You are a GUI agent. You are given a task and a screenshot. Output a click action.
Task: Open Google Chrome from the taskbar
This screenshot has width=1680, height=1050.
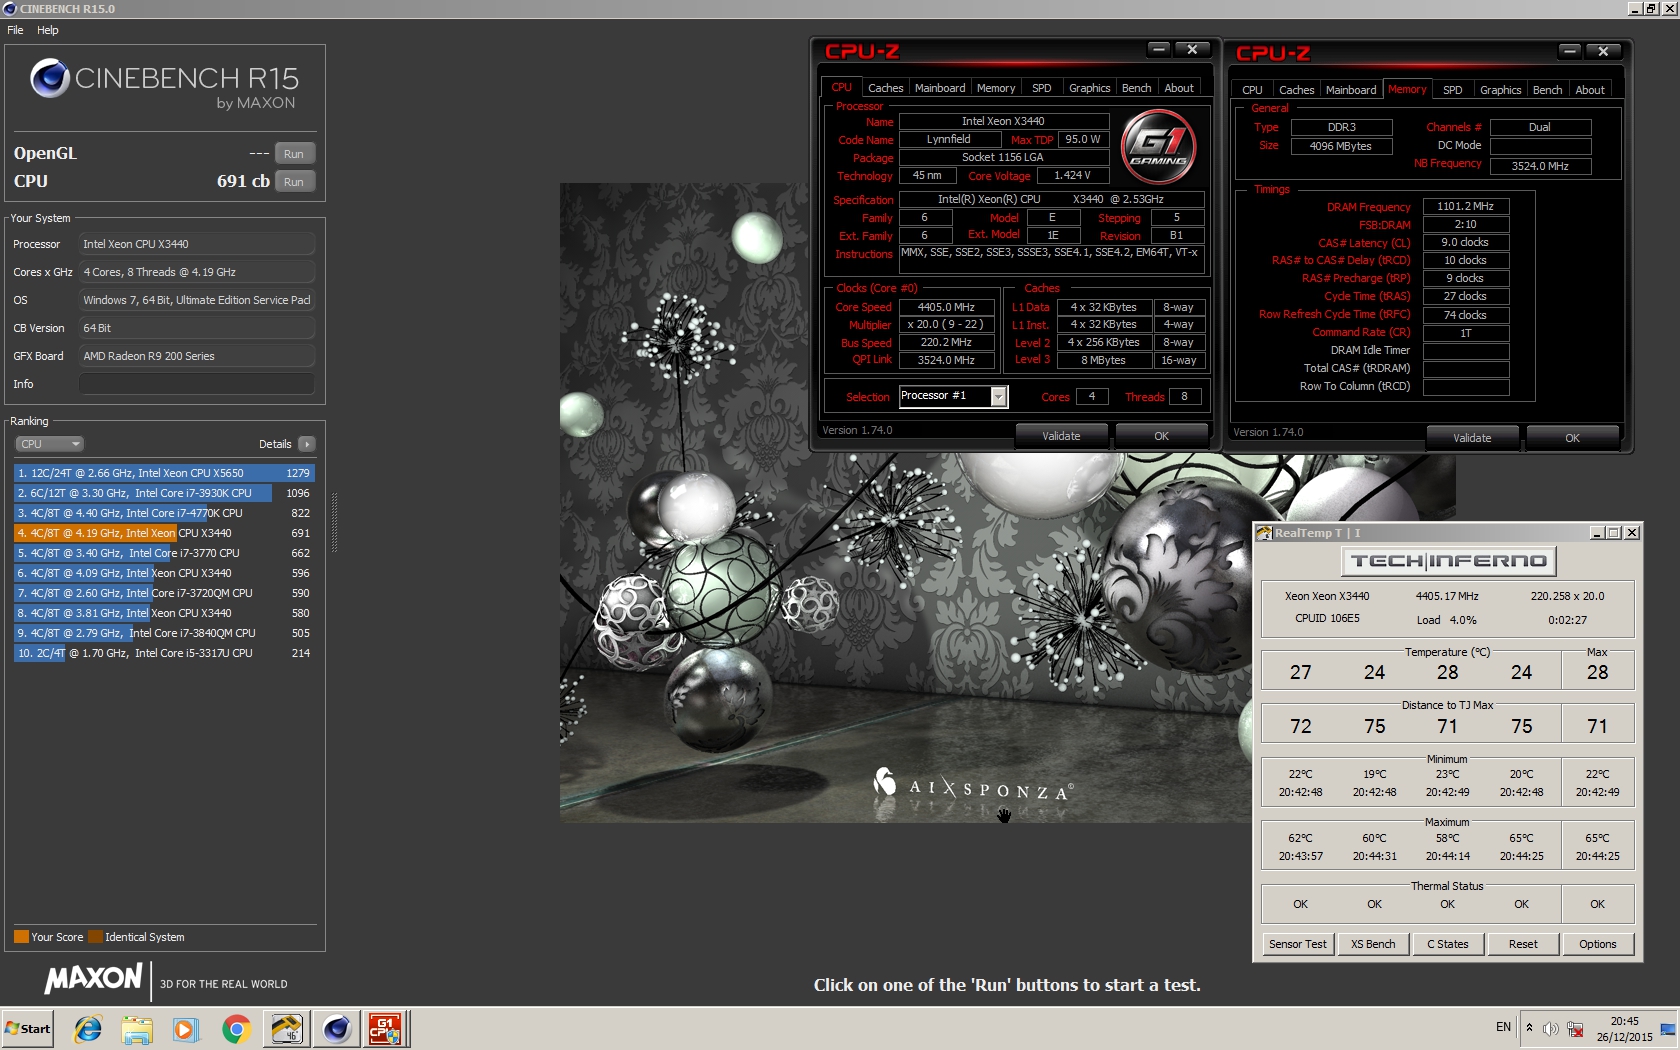236,1029
